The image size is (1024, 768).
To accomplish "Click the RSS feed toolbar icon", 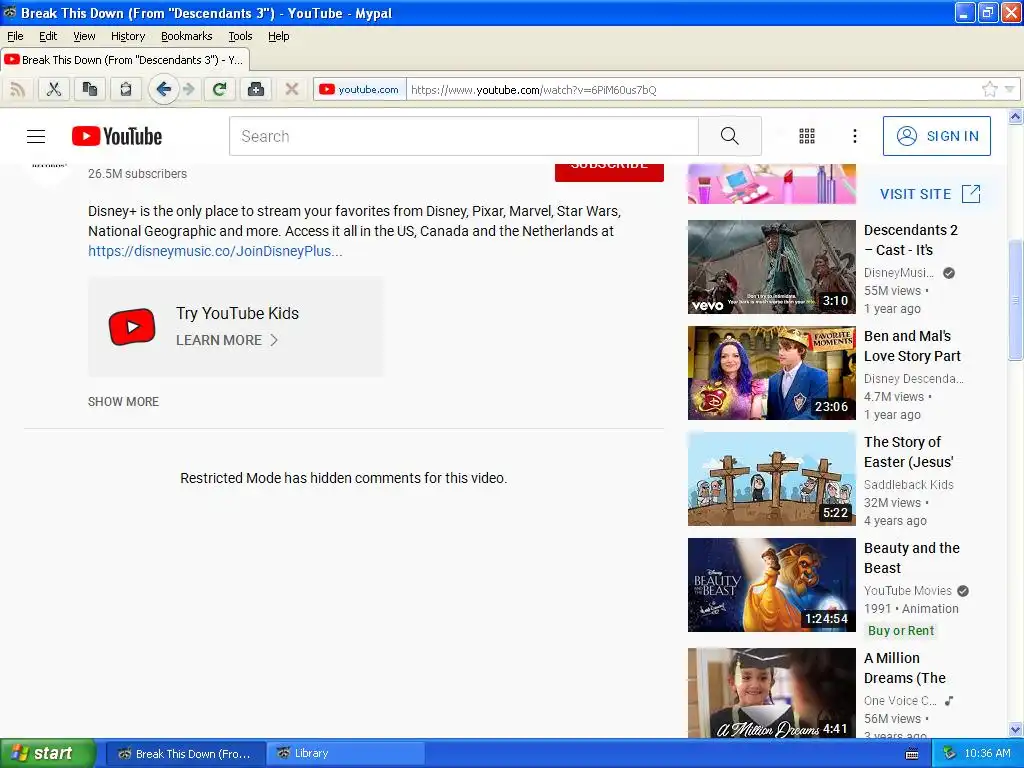I will (18, 89).
